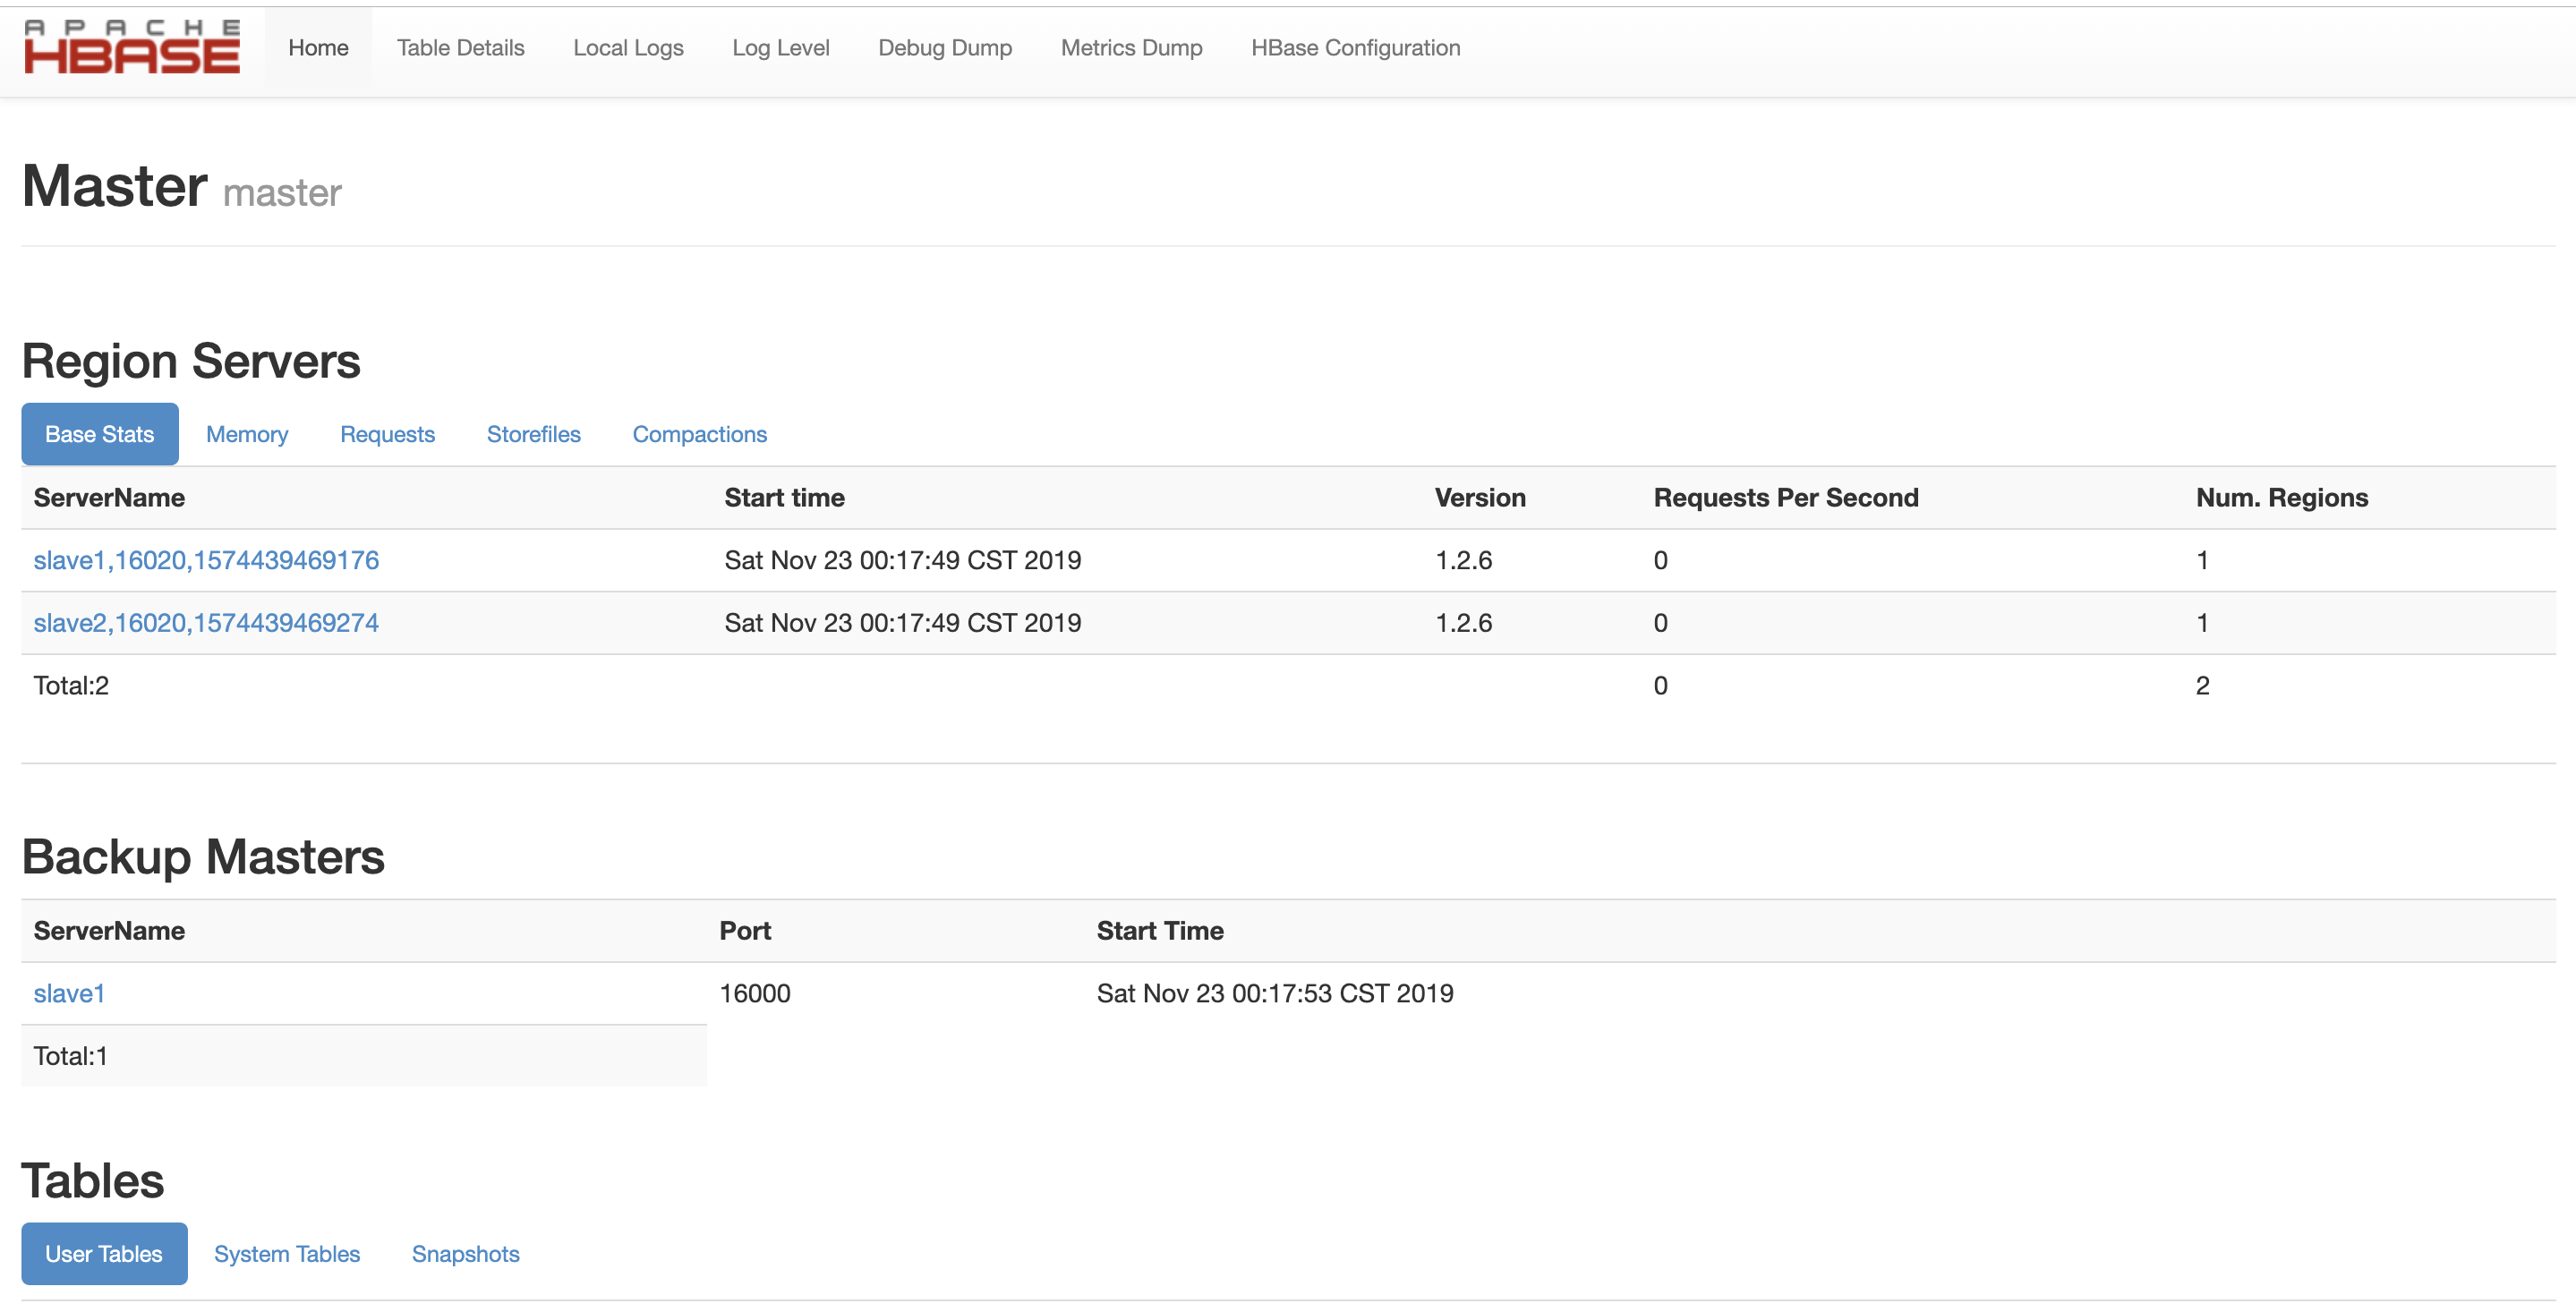Switch to System Tables tab

pos(286,1254)
